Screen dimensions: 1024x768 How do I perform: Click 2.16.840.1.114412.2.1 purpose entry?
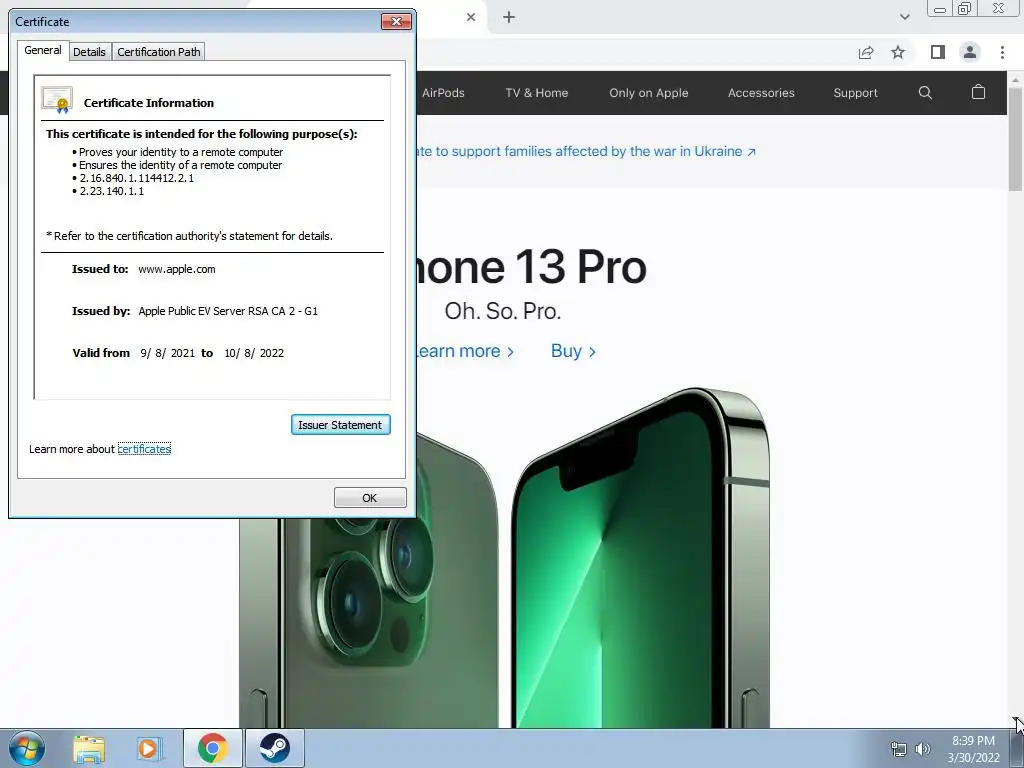pos(136,178)
